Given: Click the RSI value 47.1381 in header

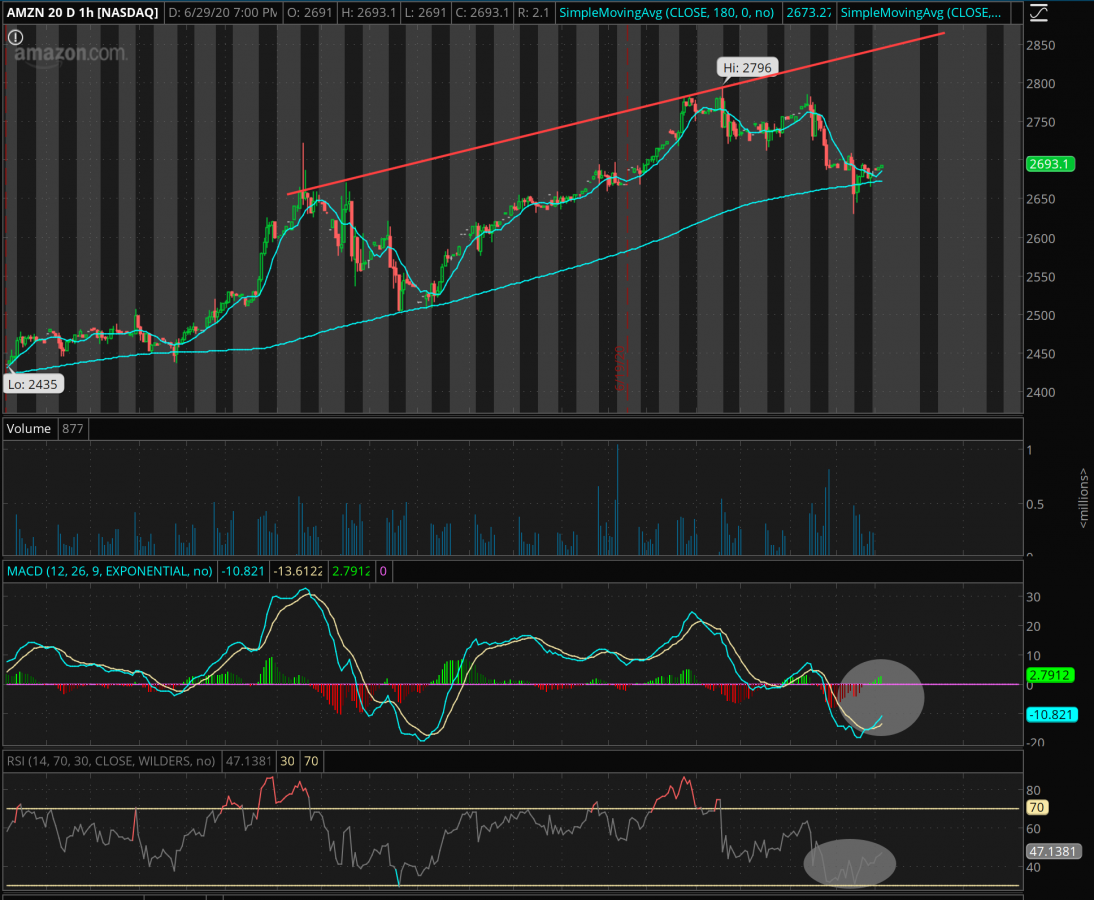Looking at the screenshot, I should 248,761.
